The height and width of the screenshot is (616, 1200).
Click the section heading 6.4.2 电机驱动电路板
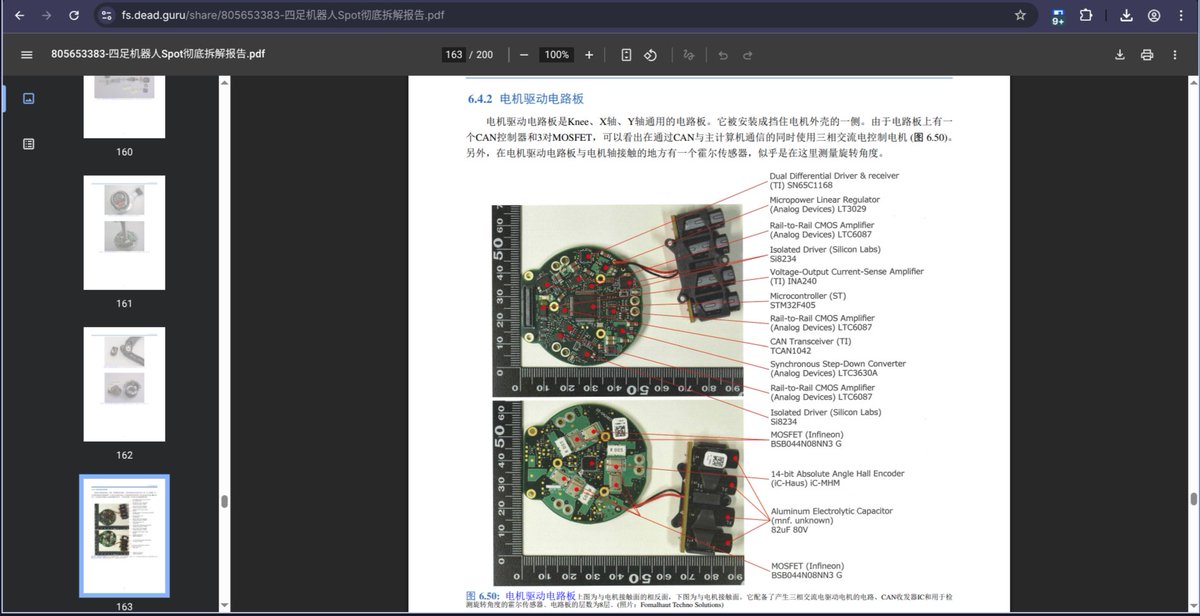coord(525,99)
